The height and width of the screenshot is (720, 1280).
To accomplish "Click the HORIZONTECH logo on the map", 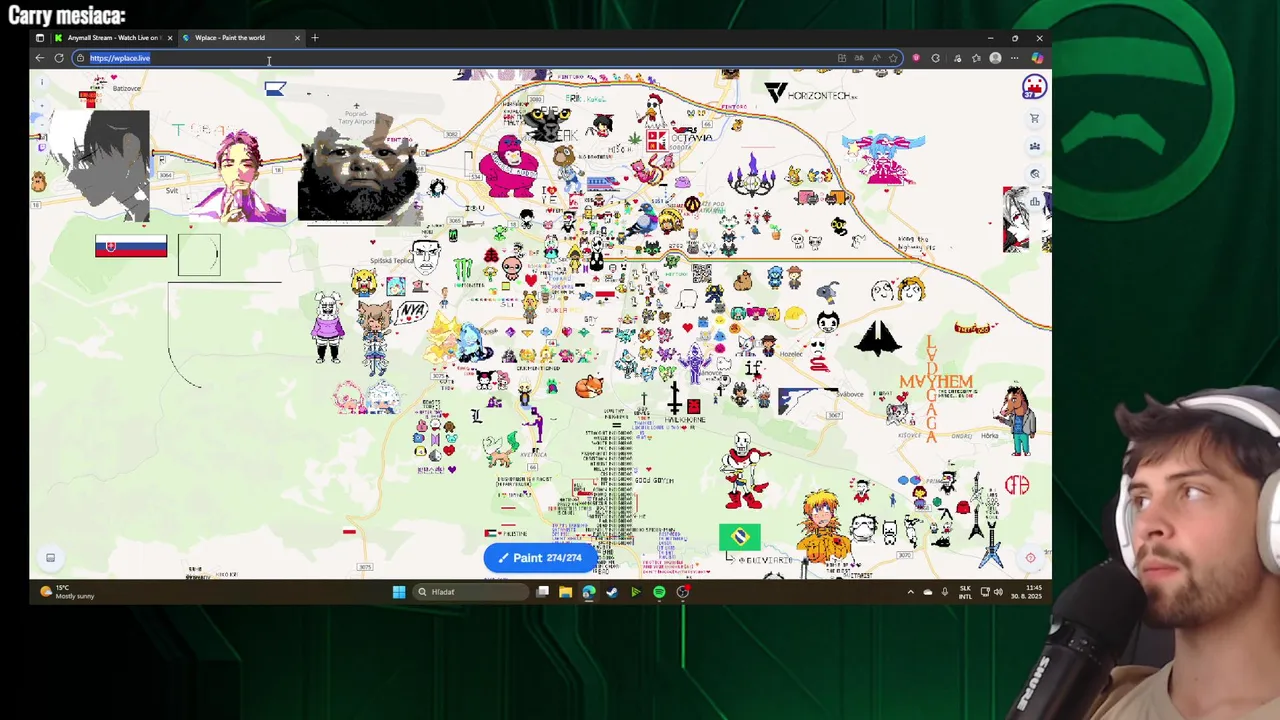I will [x=811, y=94].
